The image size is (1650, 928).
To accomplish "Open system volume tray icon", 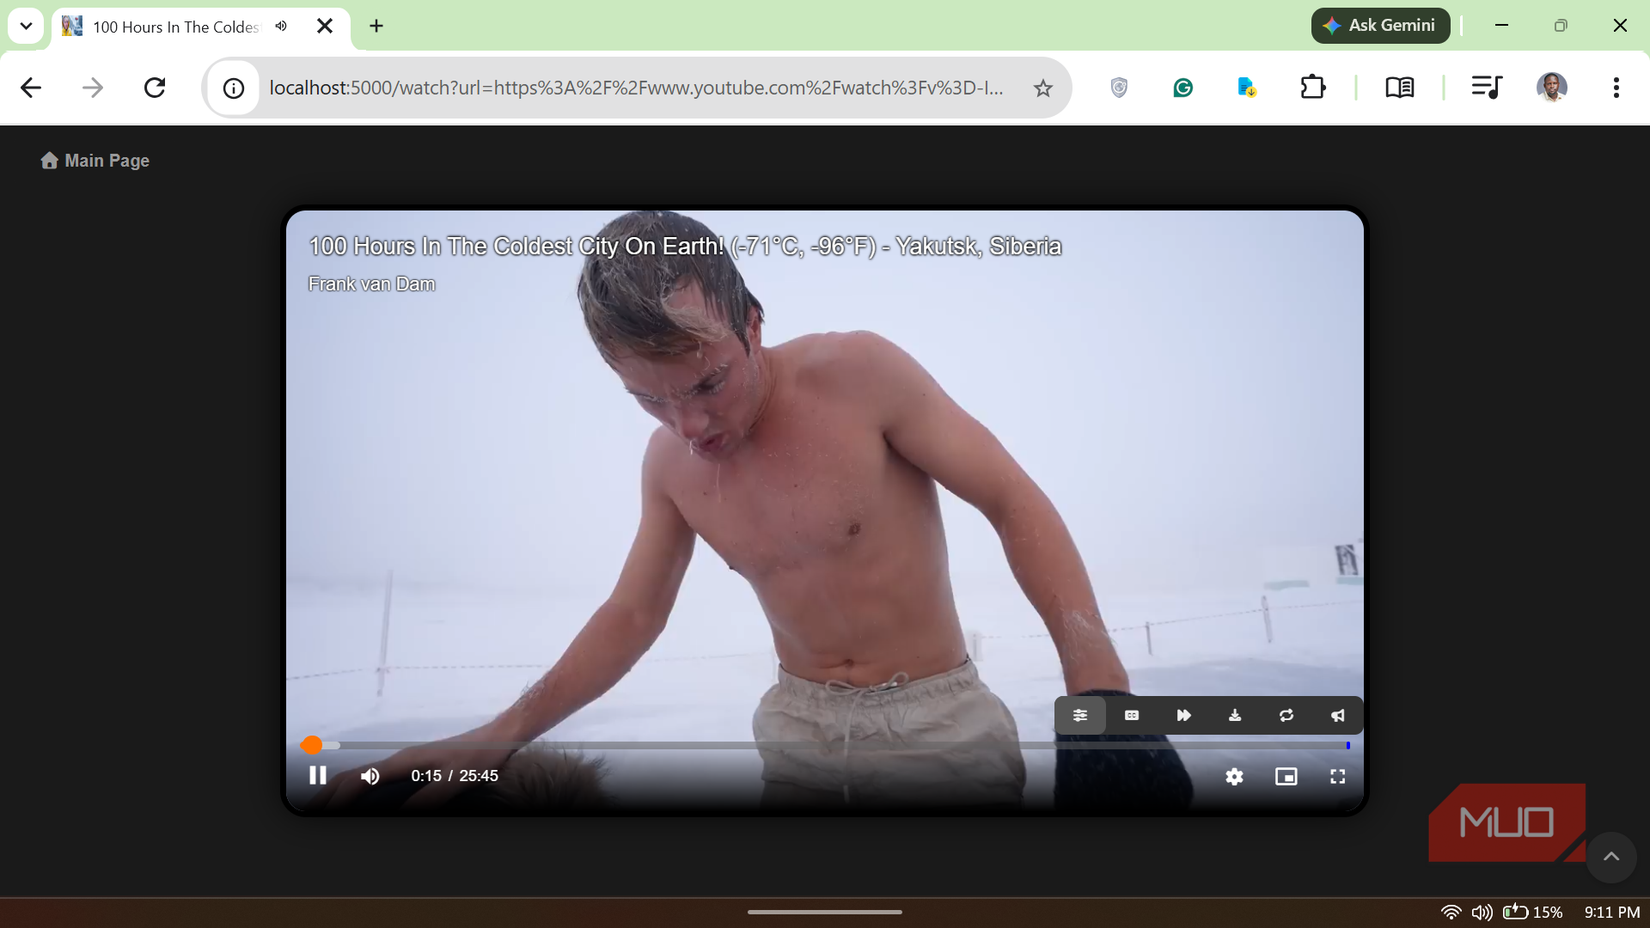I will tap(1482, 912).
